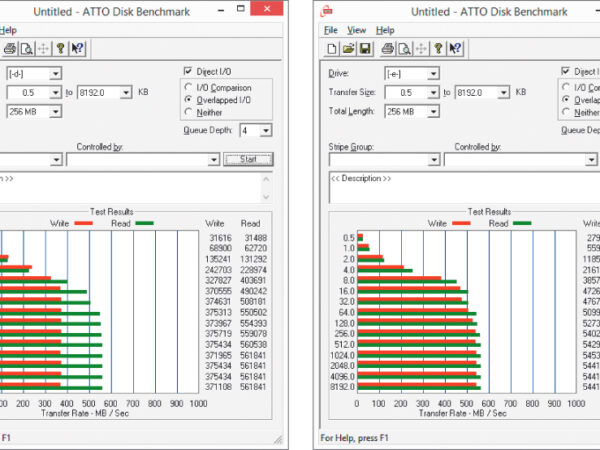Click the Print icon in left ATTO window

[x=10, y=48]
